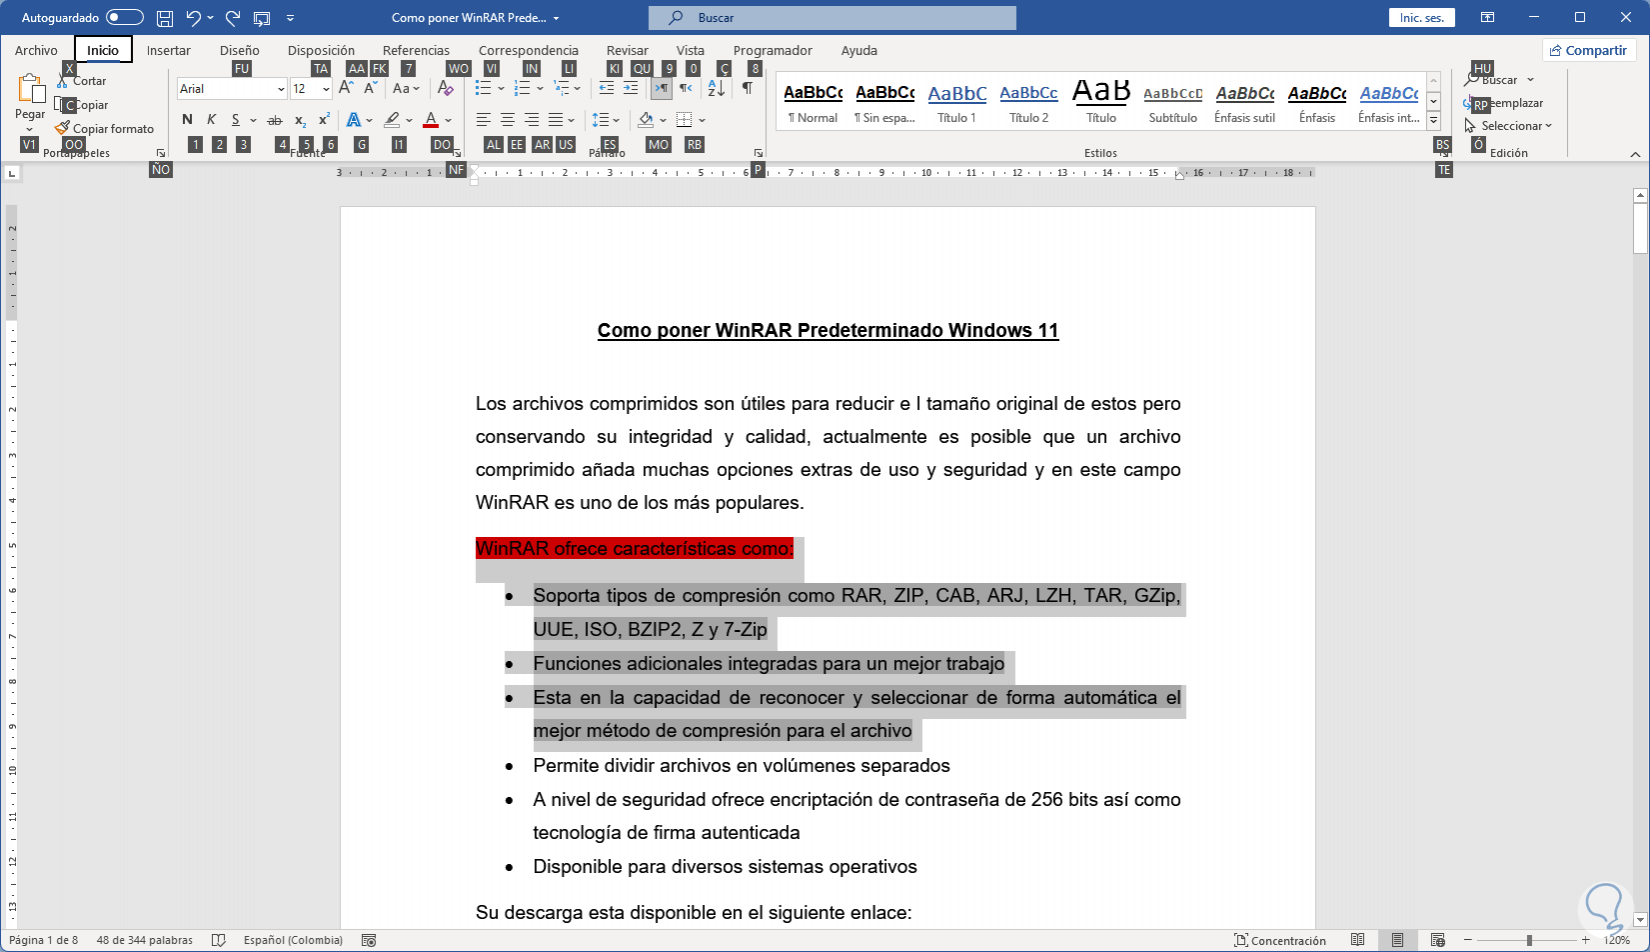This screenshot has width=1650, height=952.
Task: Open ribbon display options icon
Action: (x=1488, y=18)
